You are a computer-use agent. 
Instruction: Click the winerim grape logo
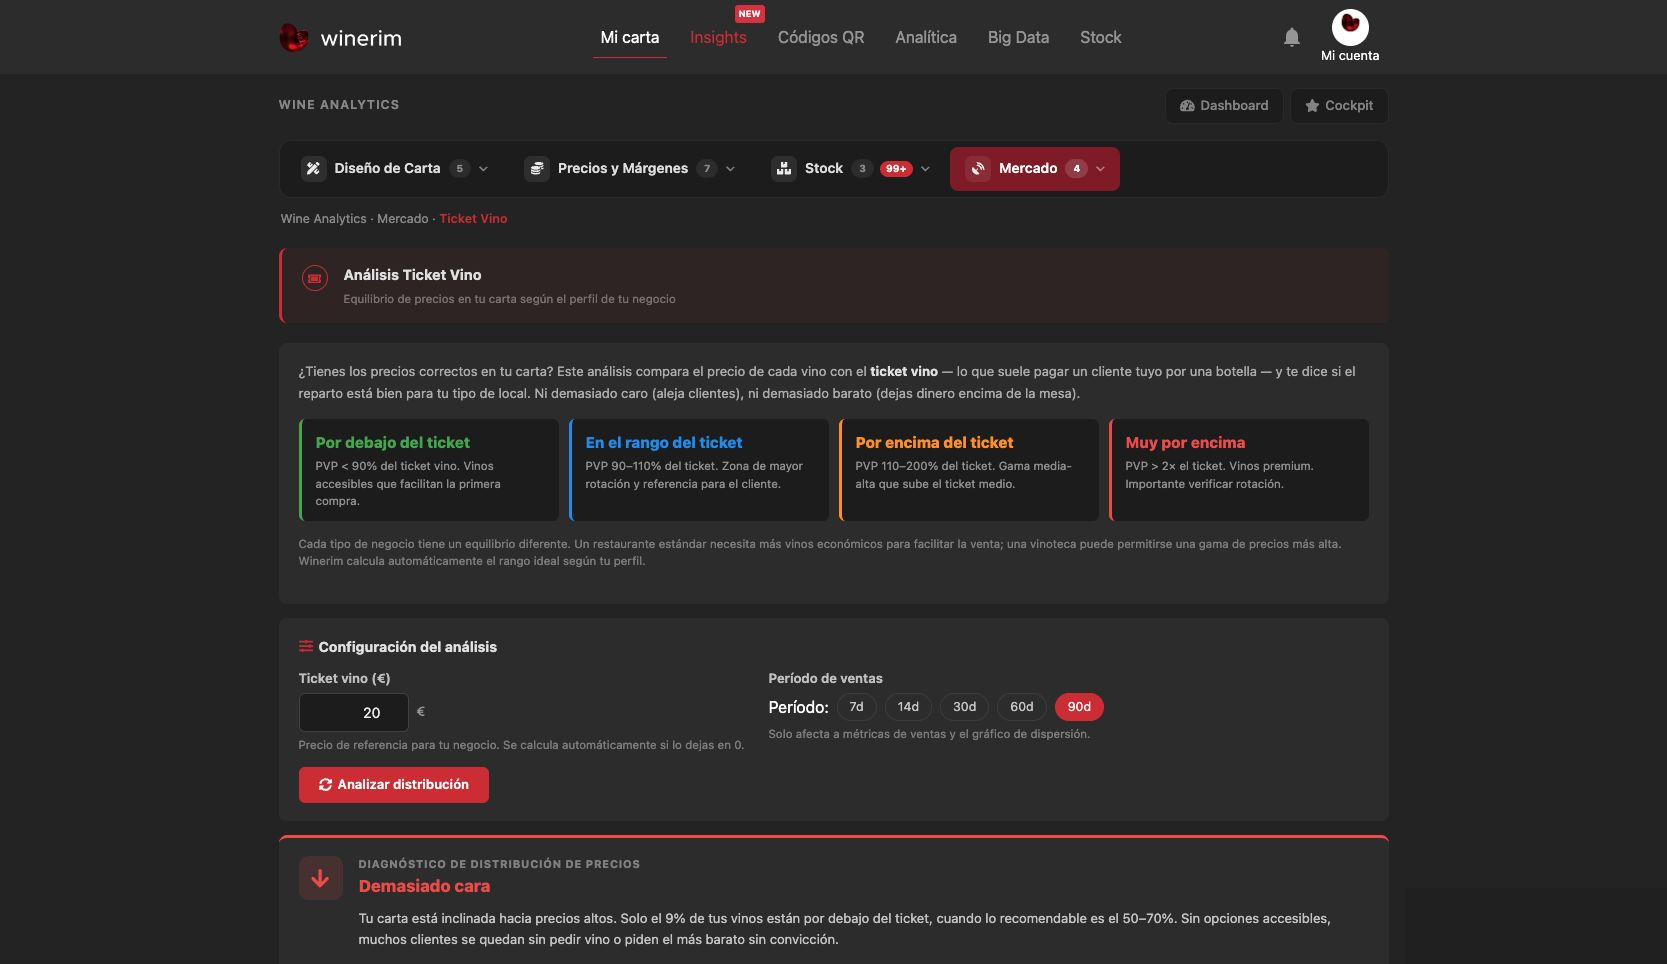293,38
